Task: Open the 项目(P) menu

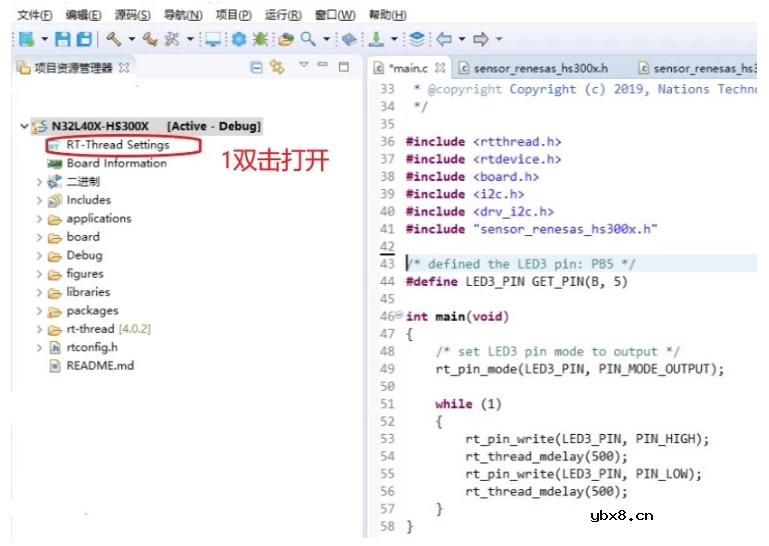Action: [x=233, y=15]
